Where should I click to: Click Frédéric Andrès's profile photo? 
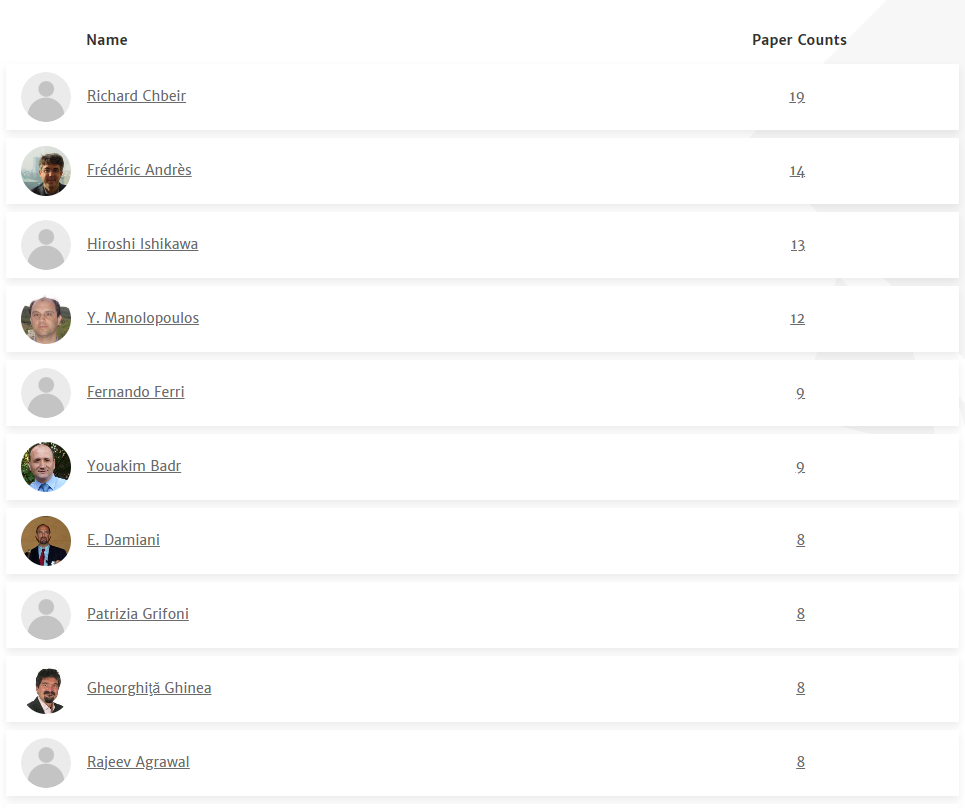point(46,171)
